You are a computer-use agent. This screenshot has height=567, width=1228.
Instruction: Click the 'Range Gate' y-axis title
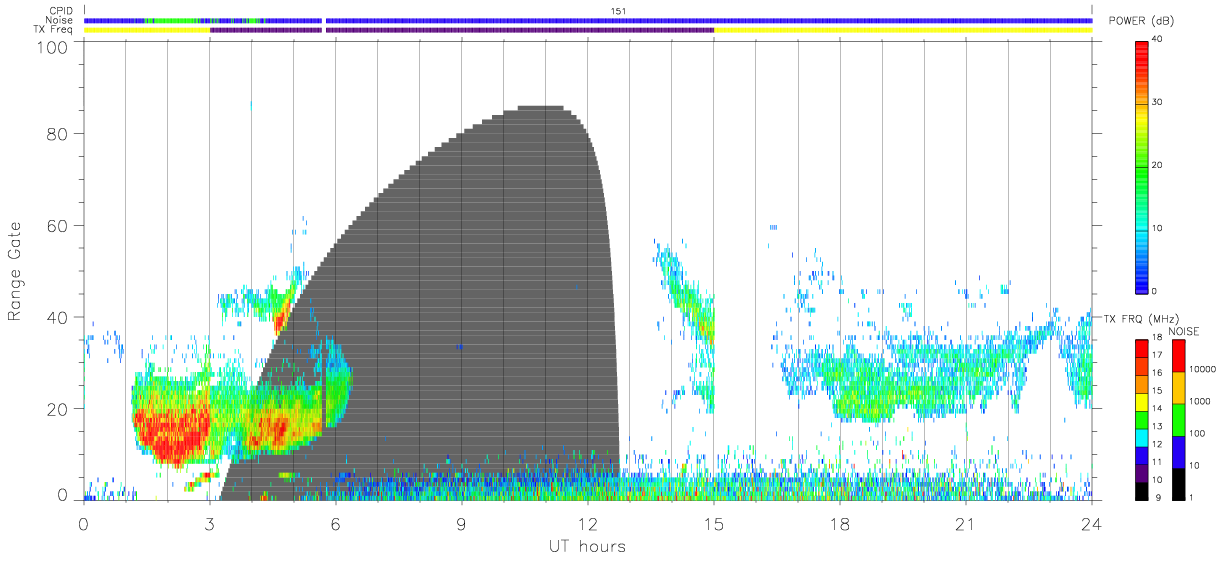(x=15, y=272)
